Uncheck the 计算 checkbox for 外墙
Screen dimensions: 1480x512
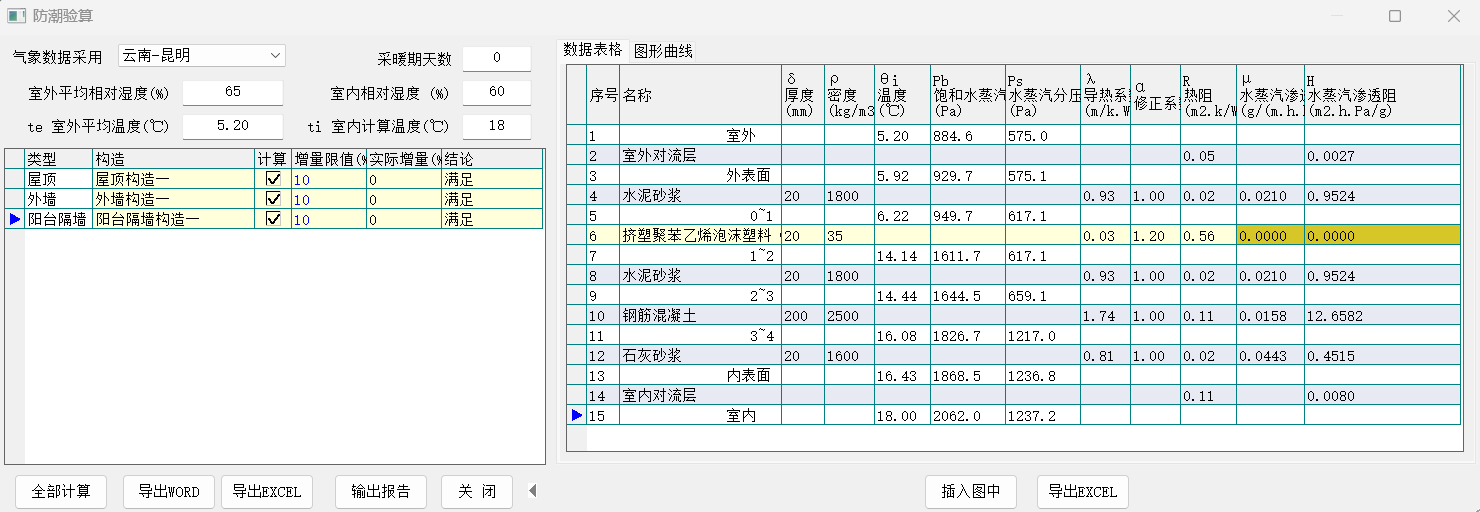pyautogui.click(x=273, y=199)
